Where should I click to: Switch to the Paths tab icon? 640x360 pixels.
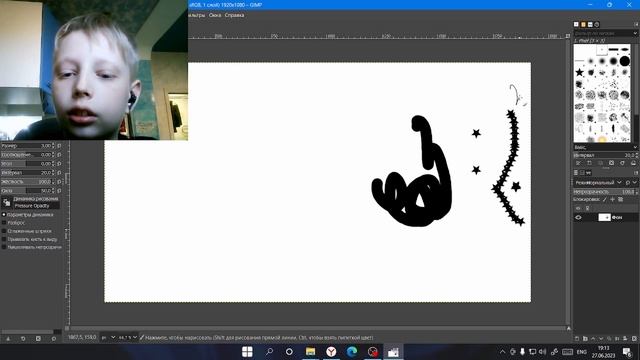click(x=589, y=173)
